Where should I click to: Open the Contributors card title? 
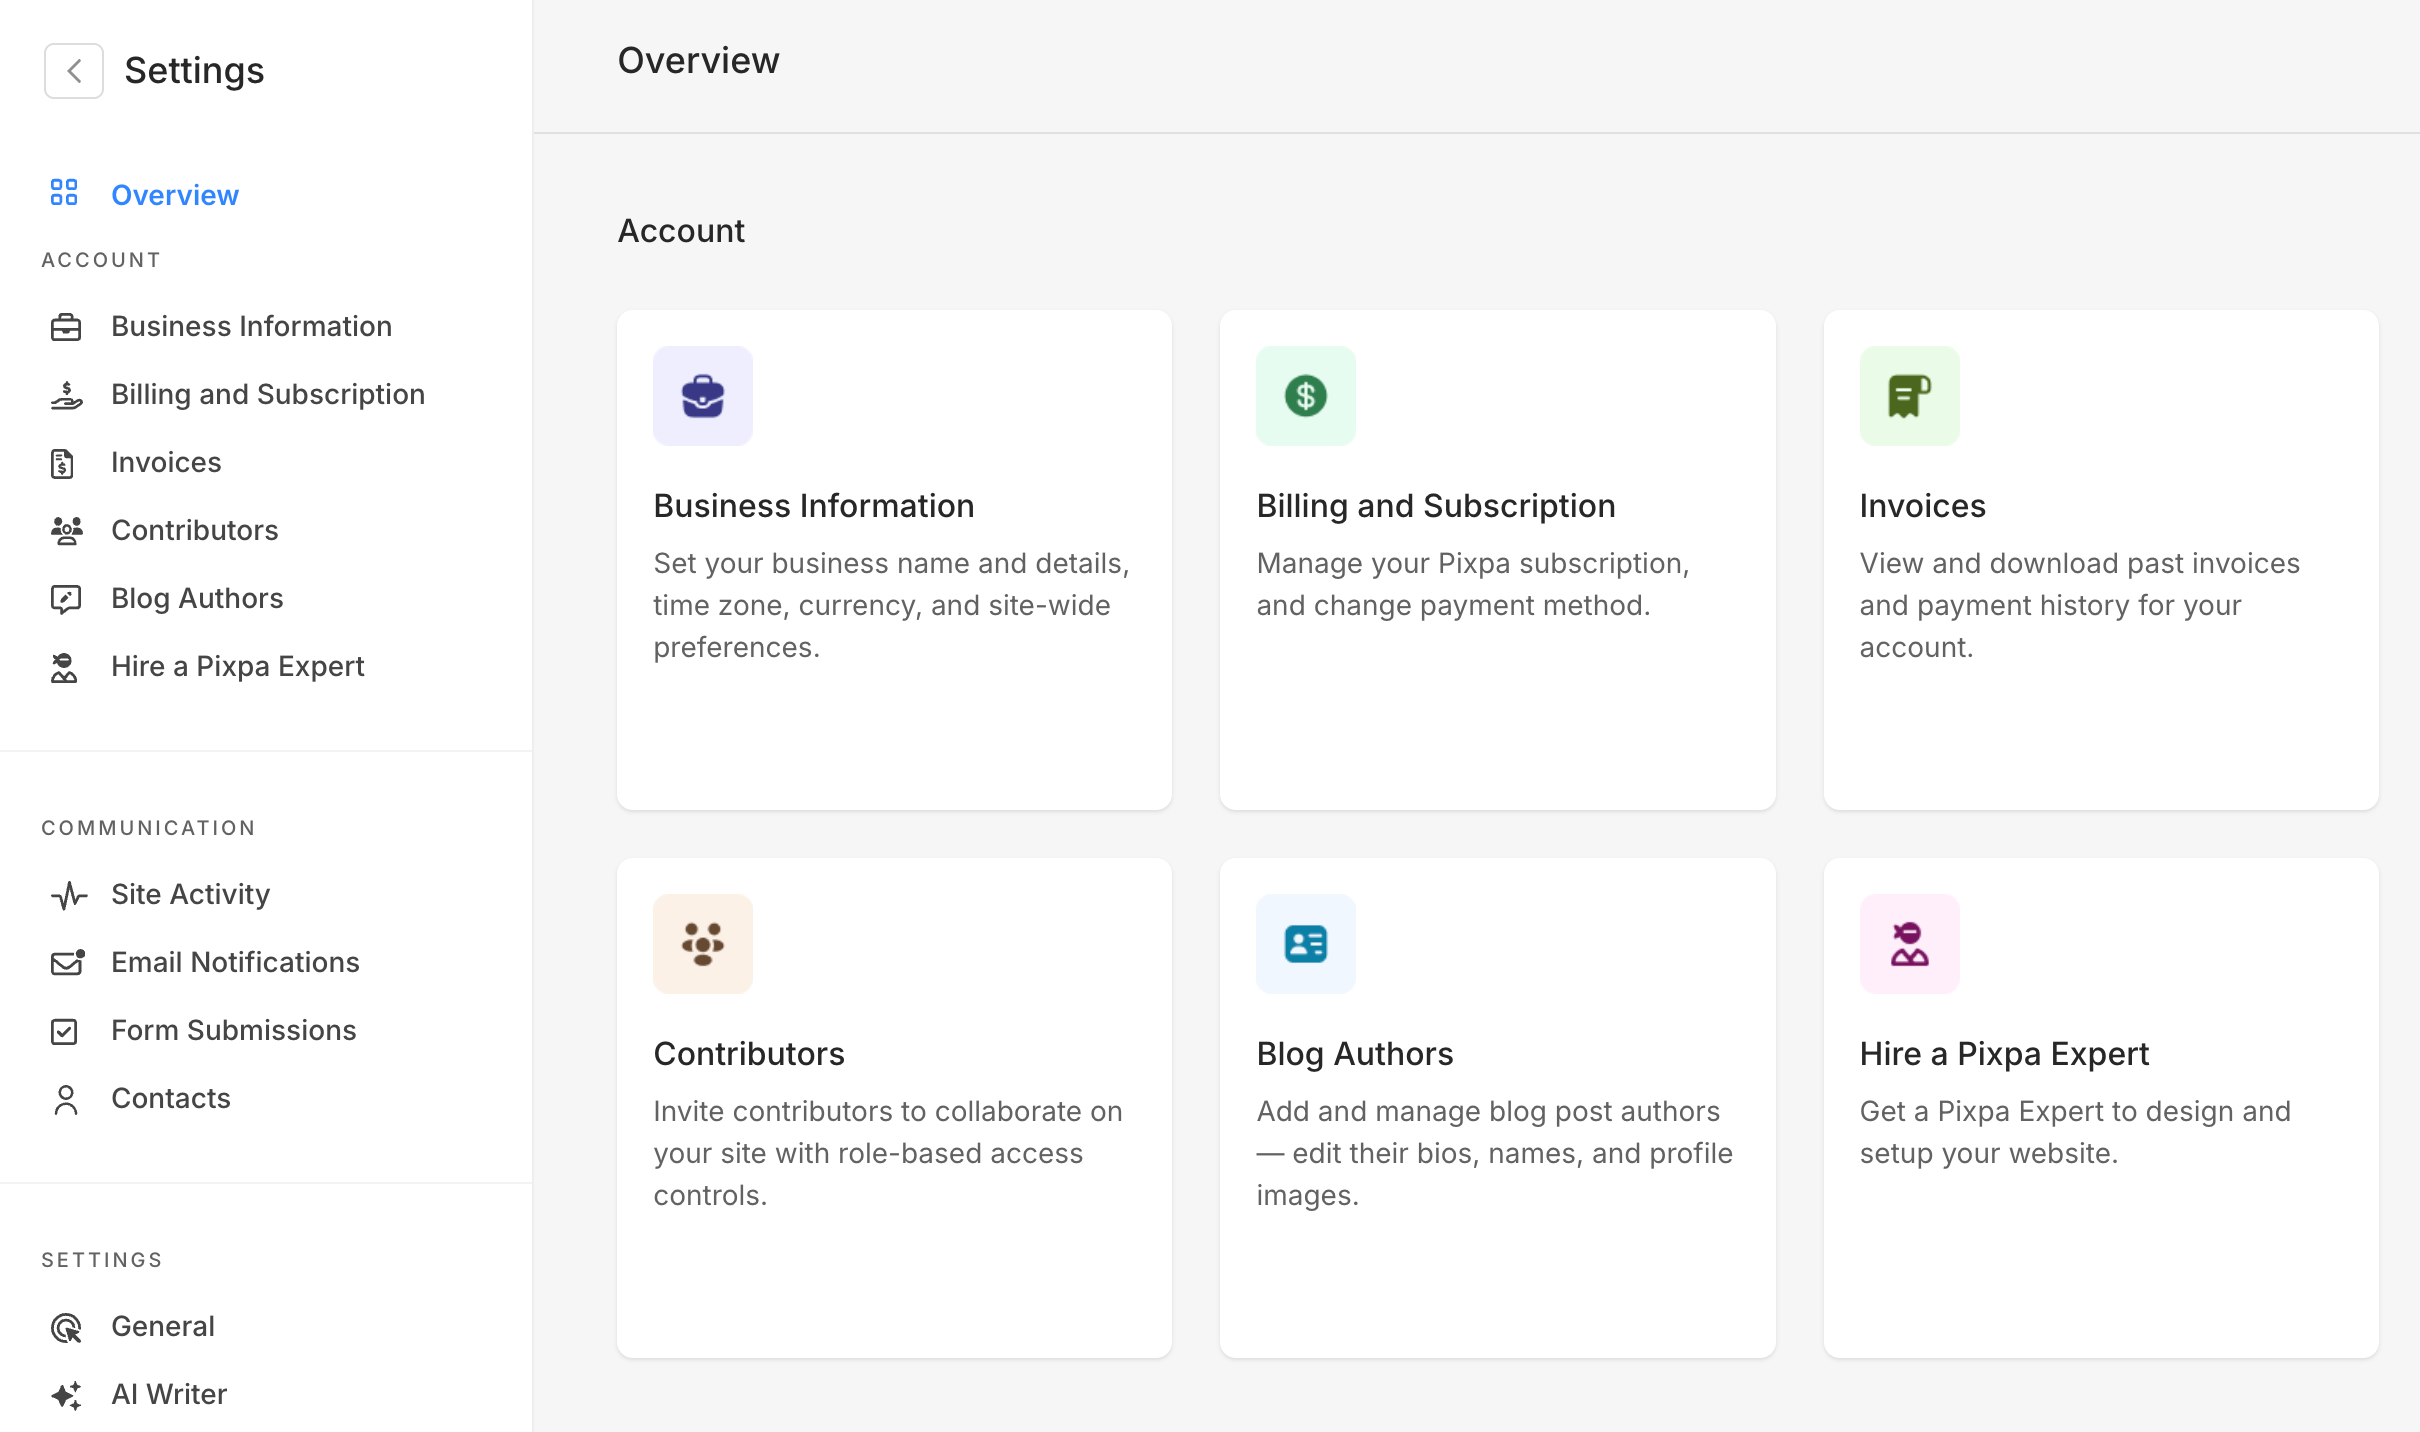click(x=748, y=1054)
